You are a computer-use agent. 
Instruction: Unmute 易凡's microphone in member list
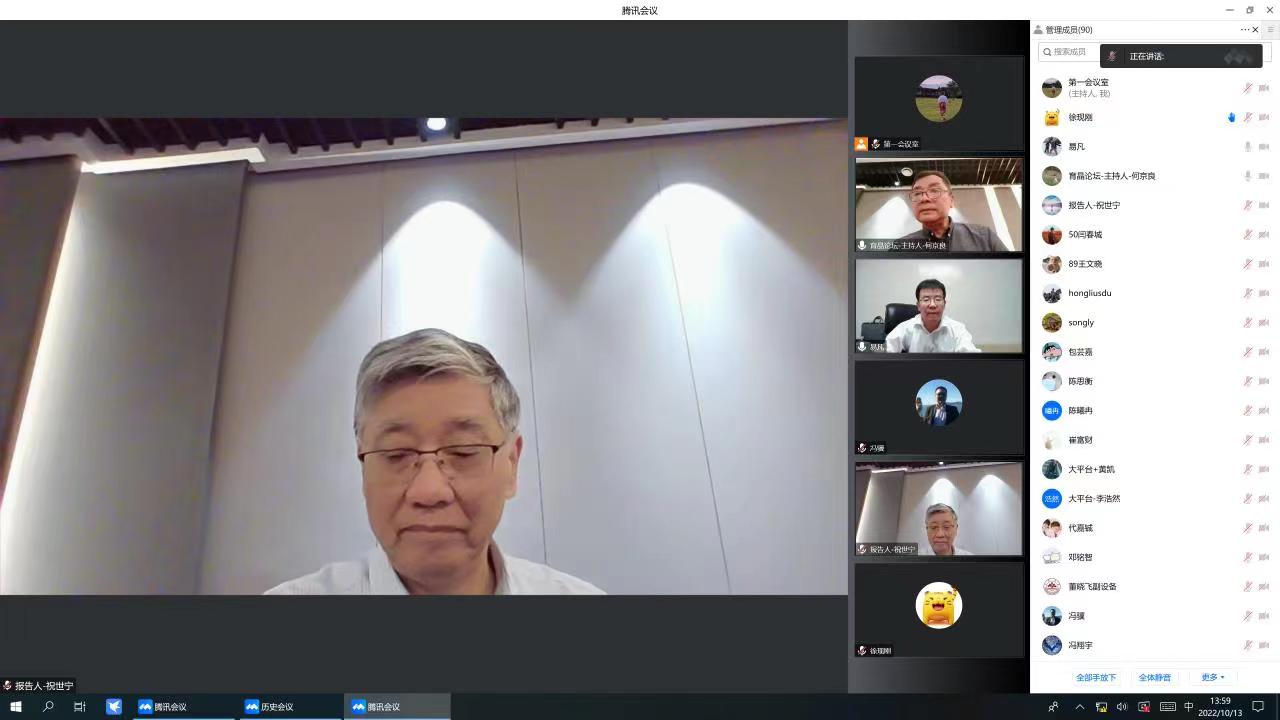click(x=1247, y=147)
